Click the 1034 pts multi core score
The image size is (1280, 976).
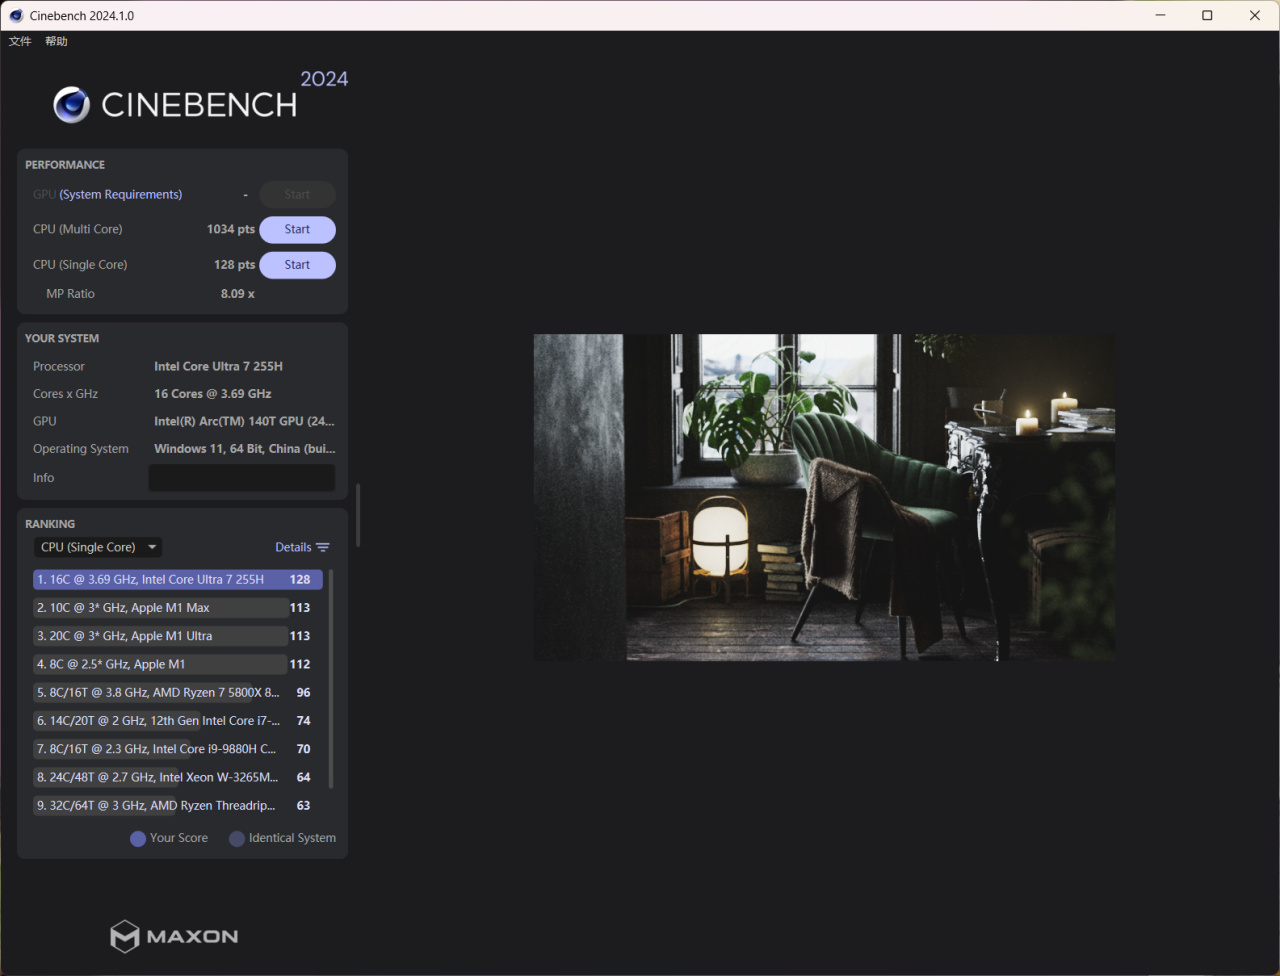coord(231,229)
